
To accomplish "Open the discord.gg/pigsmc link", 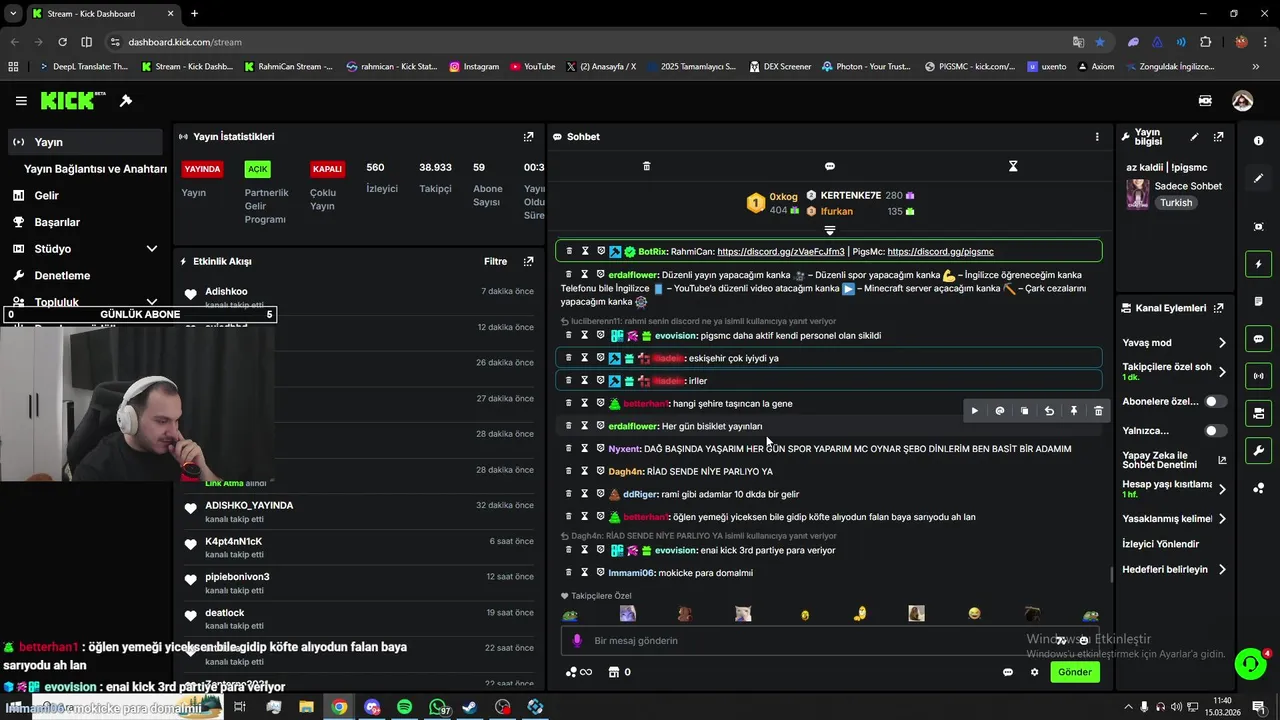I will click(x=940, y=252).
